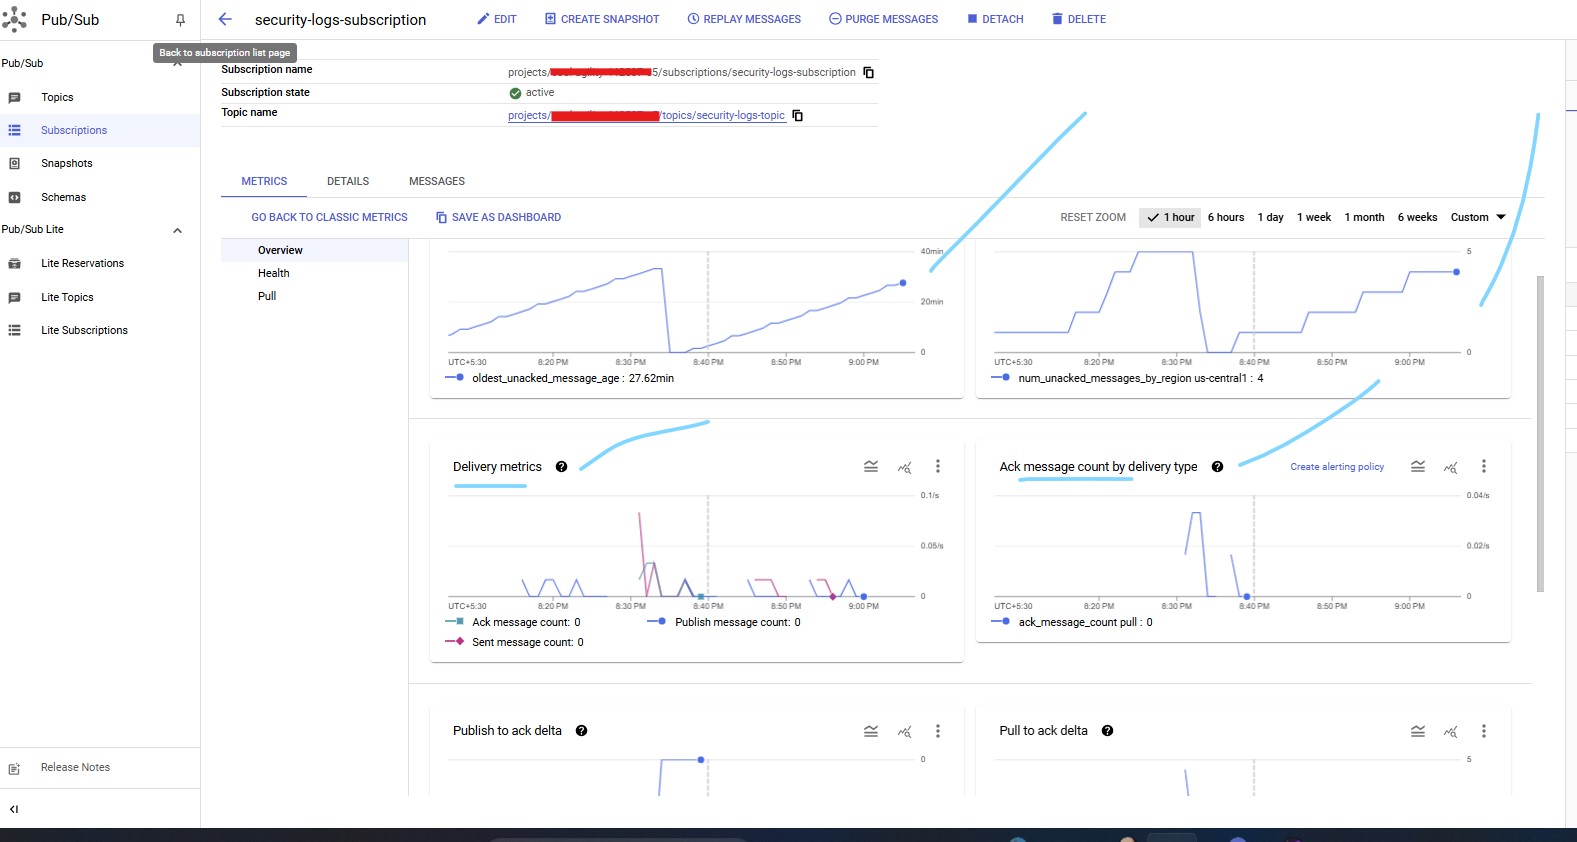The height and width of the screenshot is (842, 1577).
Task: Switch to the MESSAGES tab
Action: [x=437, y=181]
